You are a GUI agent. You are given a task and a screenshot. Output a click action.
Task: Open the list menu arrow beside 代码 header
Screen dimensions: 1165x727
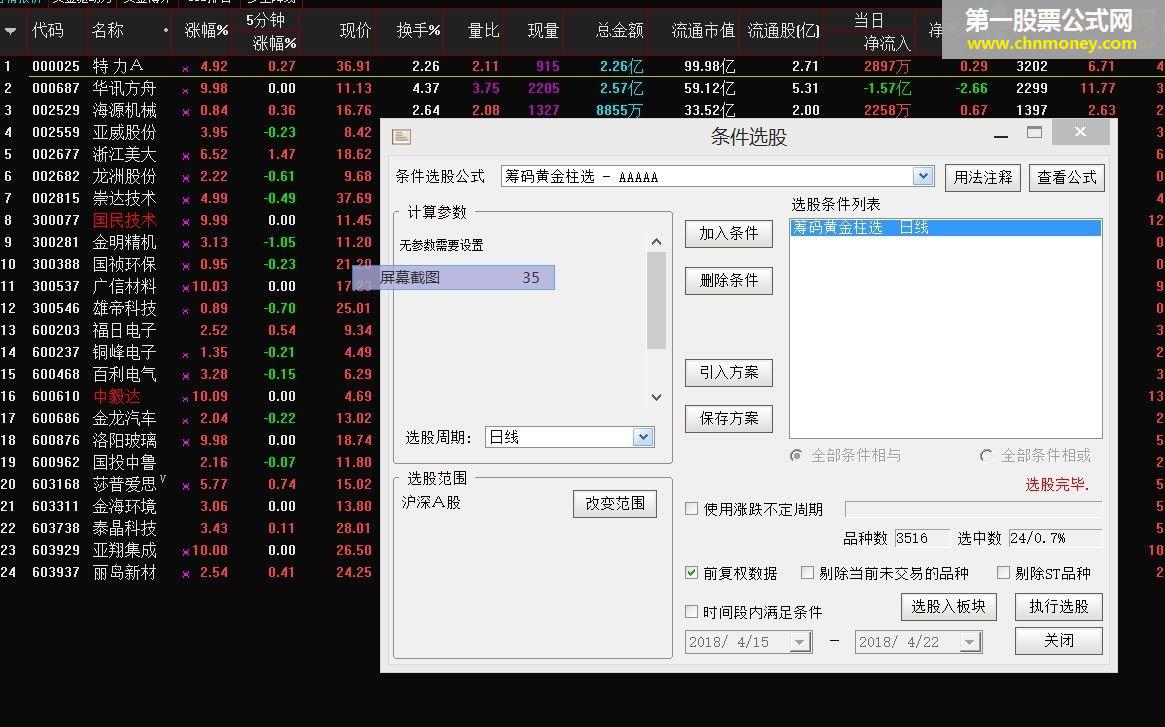point(10,31)
